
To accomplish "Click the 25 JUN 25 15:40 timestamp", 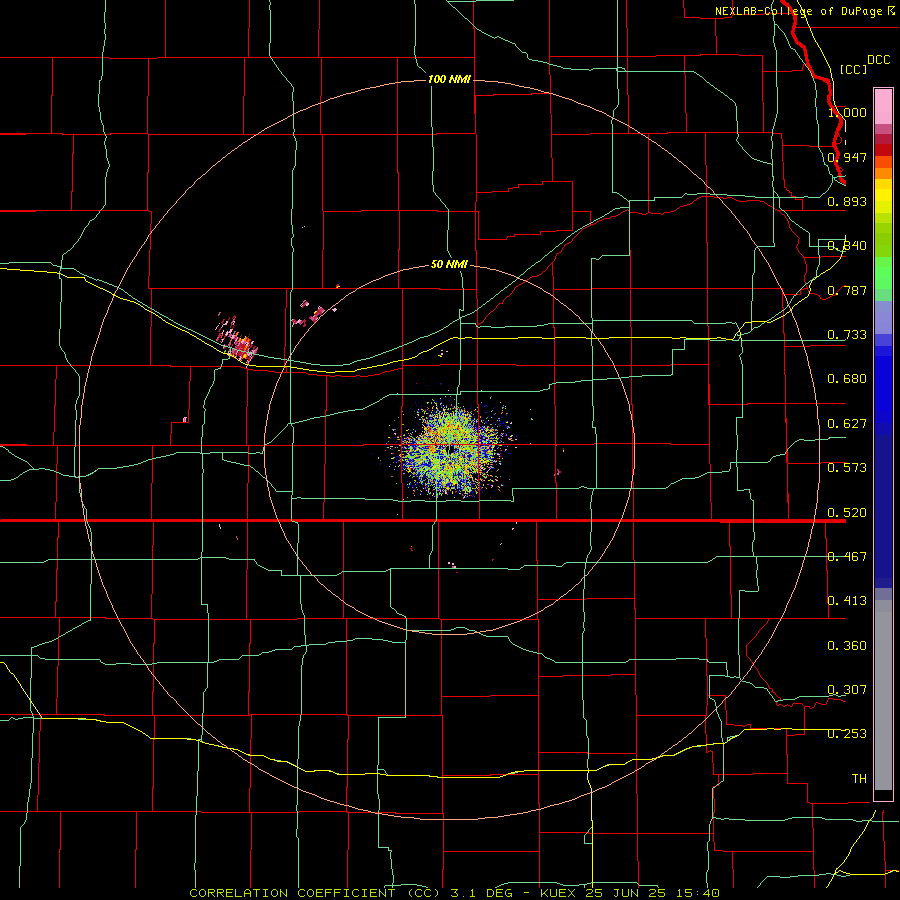I will pyautogui.click(x=653, y=893).
